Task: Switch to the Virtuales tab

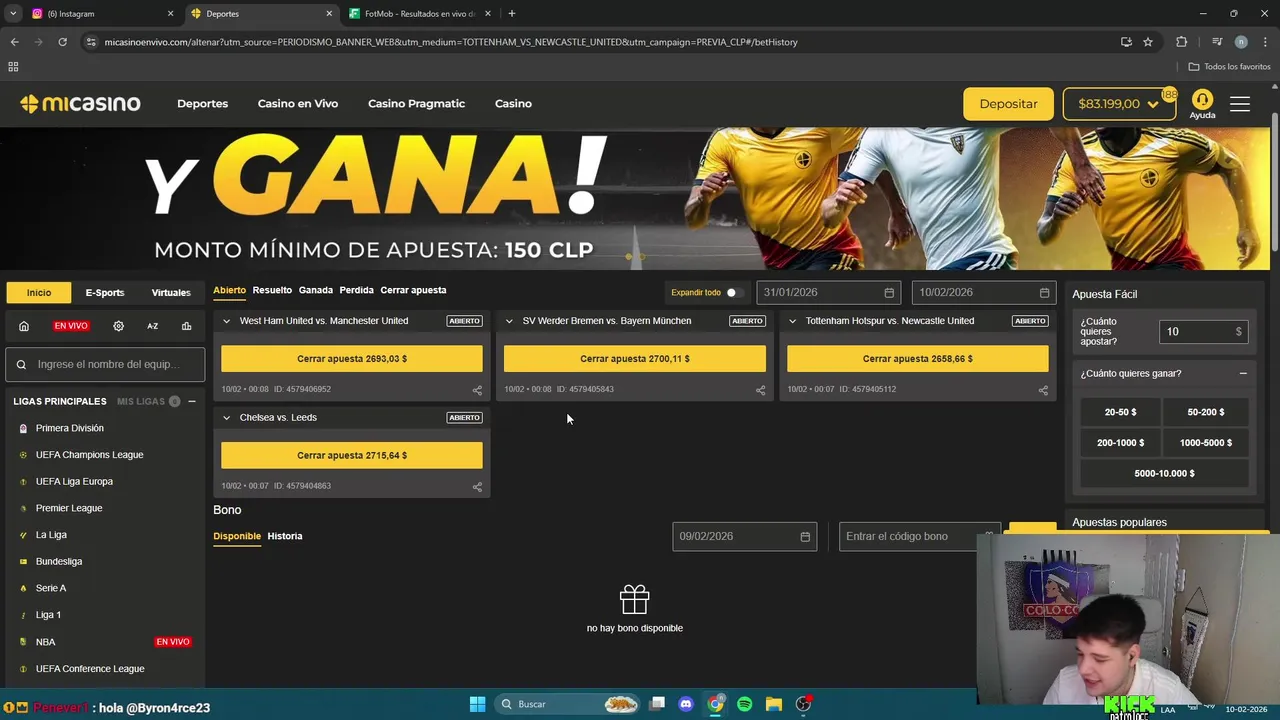Action: tap(171, 293)
